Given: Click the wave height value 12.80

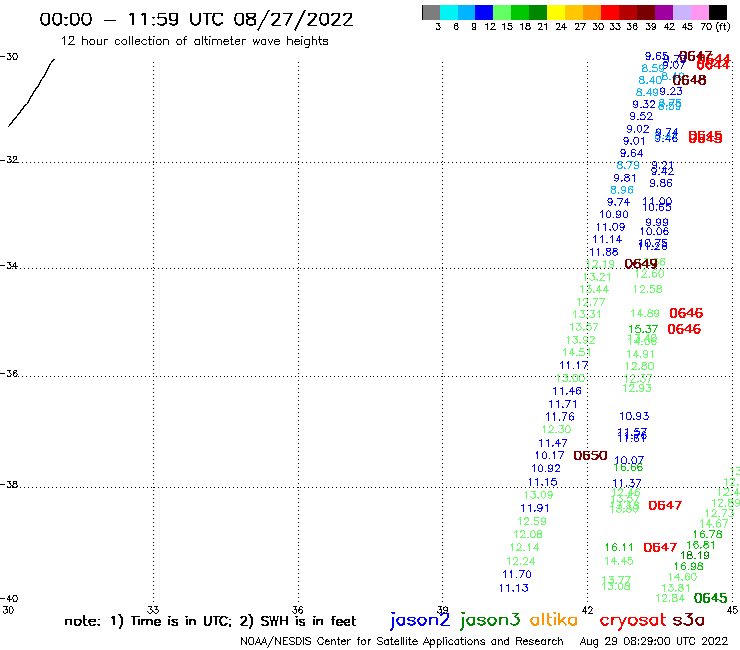Looking at the screenshot, I should (639, 366).
